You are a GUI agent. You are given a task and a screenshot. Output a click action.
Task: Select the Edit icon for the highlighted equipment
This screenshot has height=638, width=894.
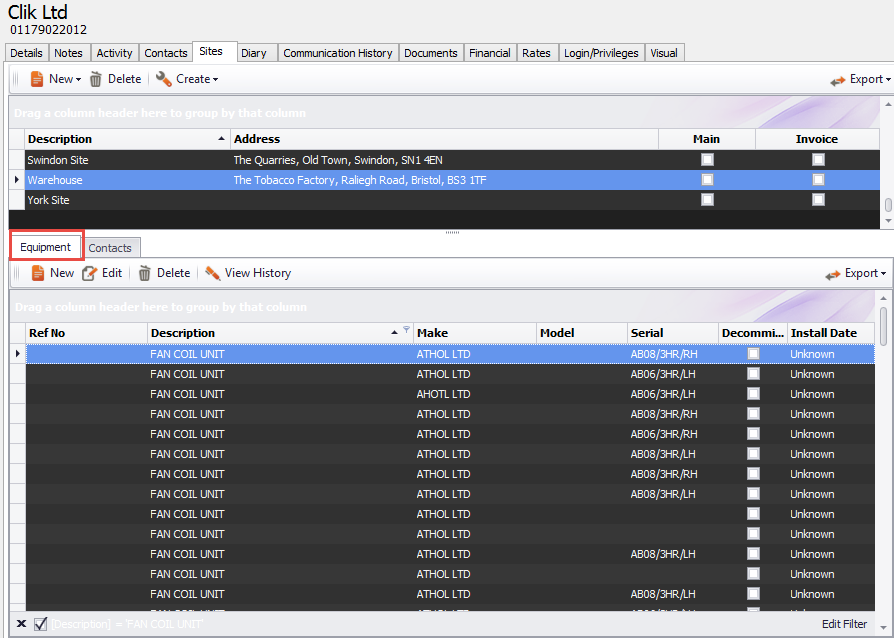[89, 272]
